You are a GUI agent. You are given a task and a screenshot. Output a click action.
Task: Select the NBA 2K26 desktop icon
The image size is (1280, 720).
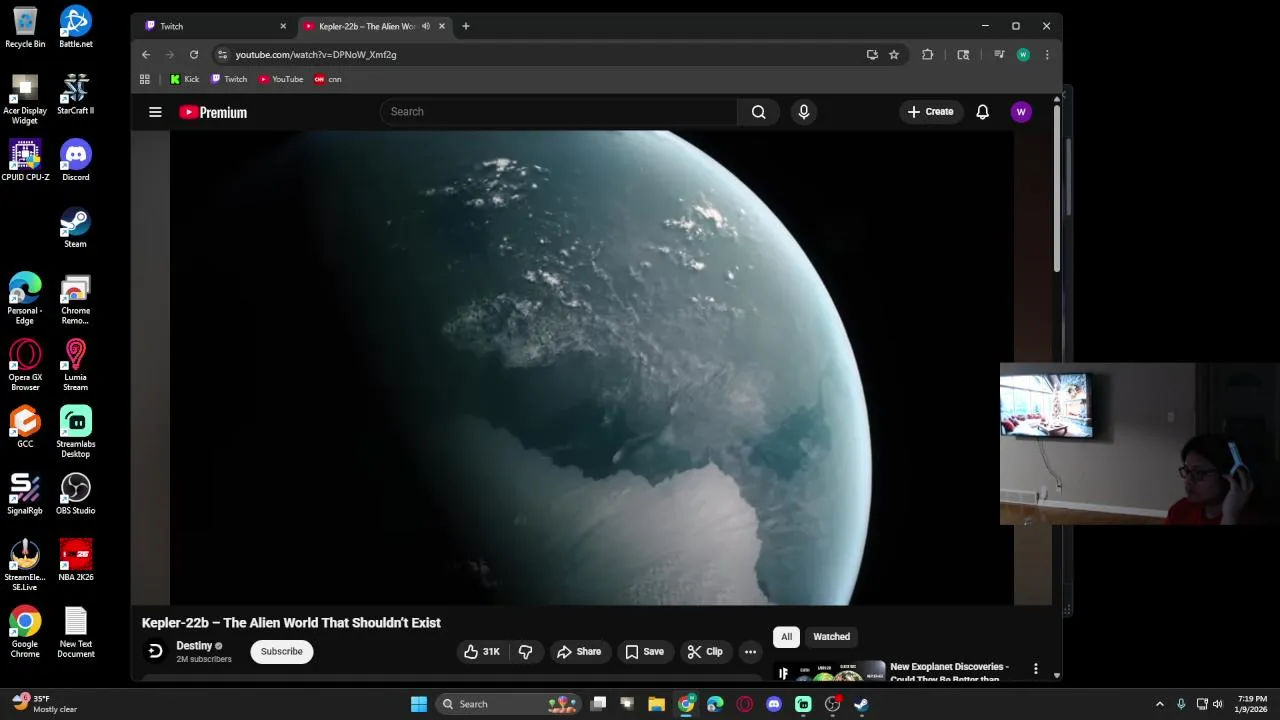75,561
